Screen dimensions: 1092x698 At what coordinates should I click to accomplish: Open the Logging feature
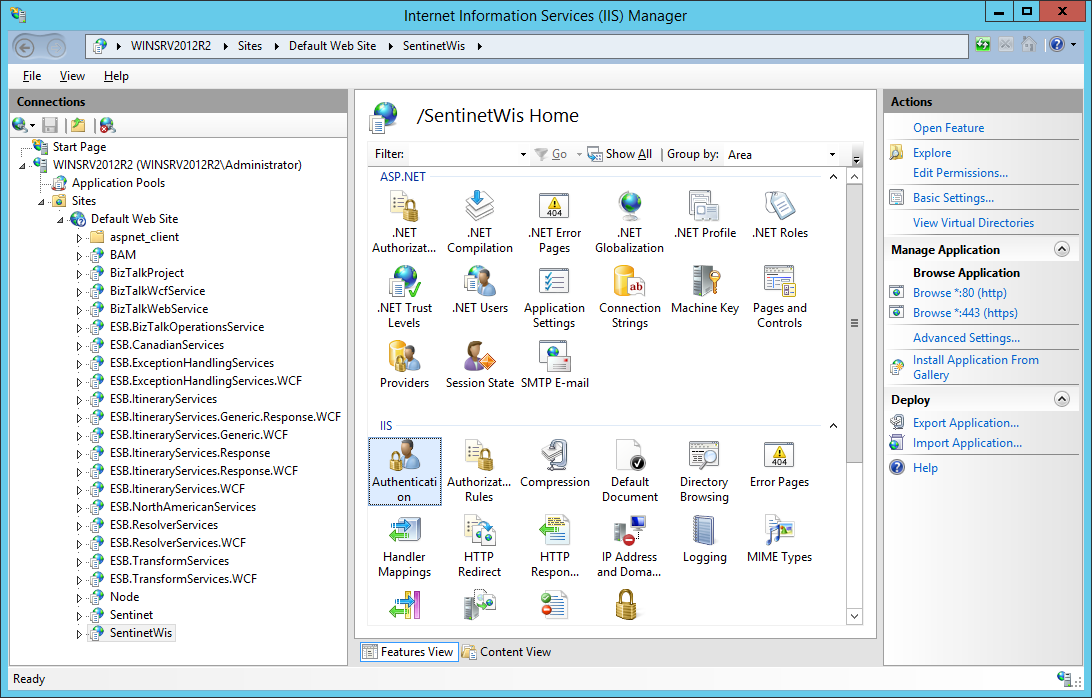pyautogui.click(x=705, y=539)
